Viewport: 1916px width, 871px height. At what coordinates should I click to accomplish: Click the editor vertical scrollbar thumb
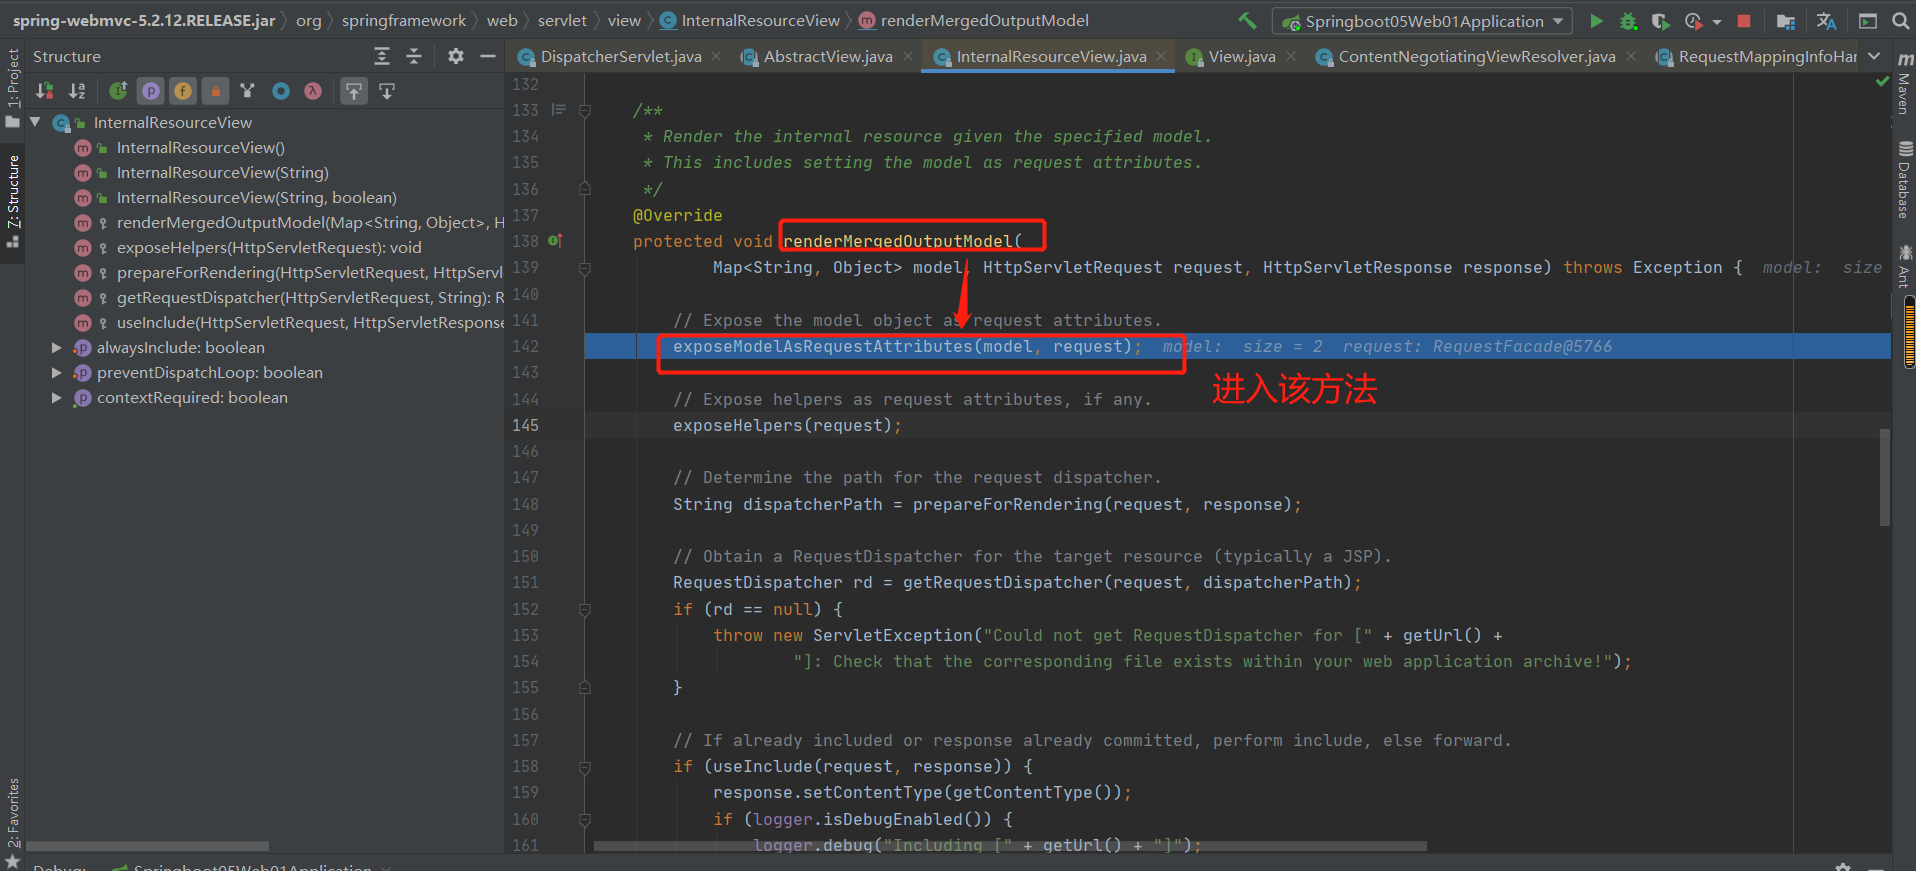pyautogui.click(x=1884, y=477)
